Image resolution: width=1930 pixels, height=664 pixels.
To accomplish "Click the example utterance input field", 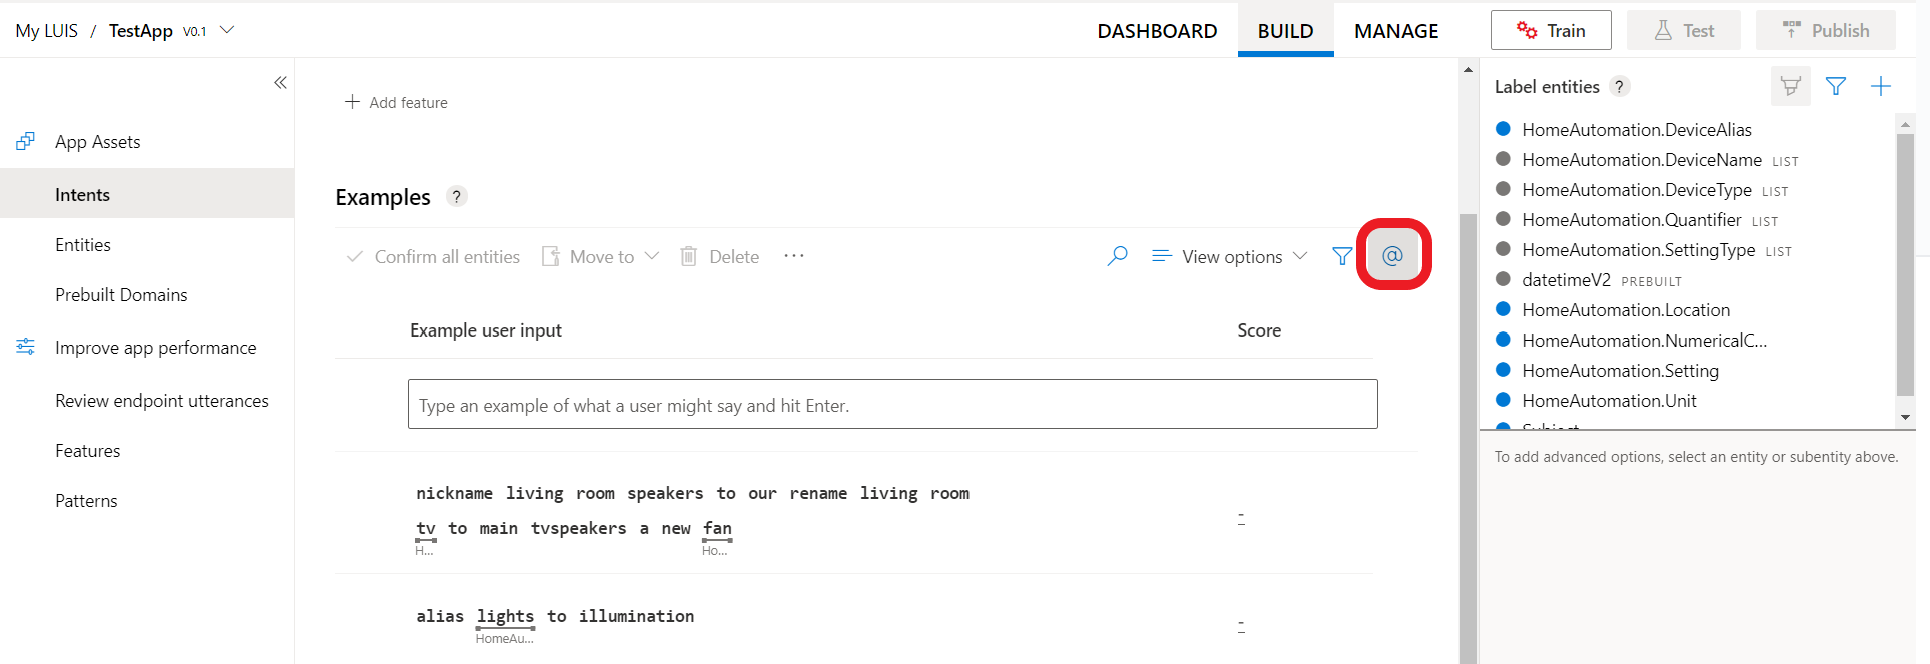I will pos(892,404).
